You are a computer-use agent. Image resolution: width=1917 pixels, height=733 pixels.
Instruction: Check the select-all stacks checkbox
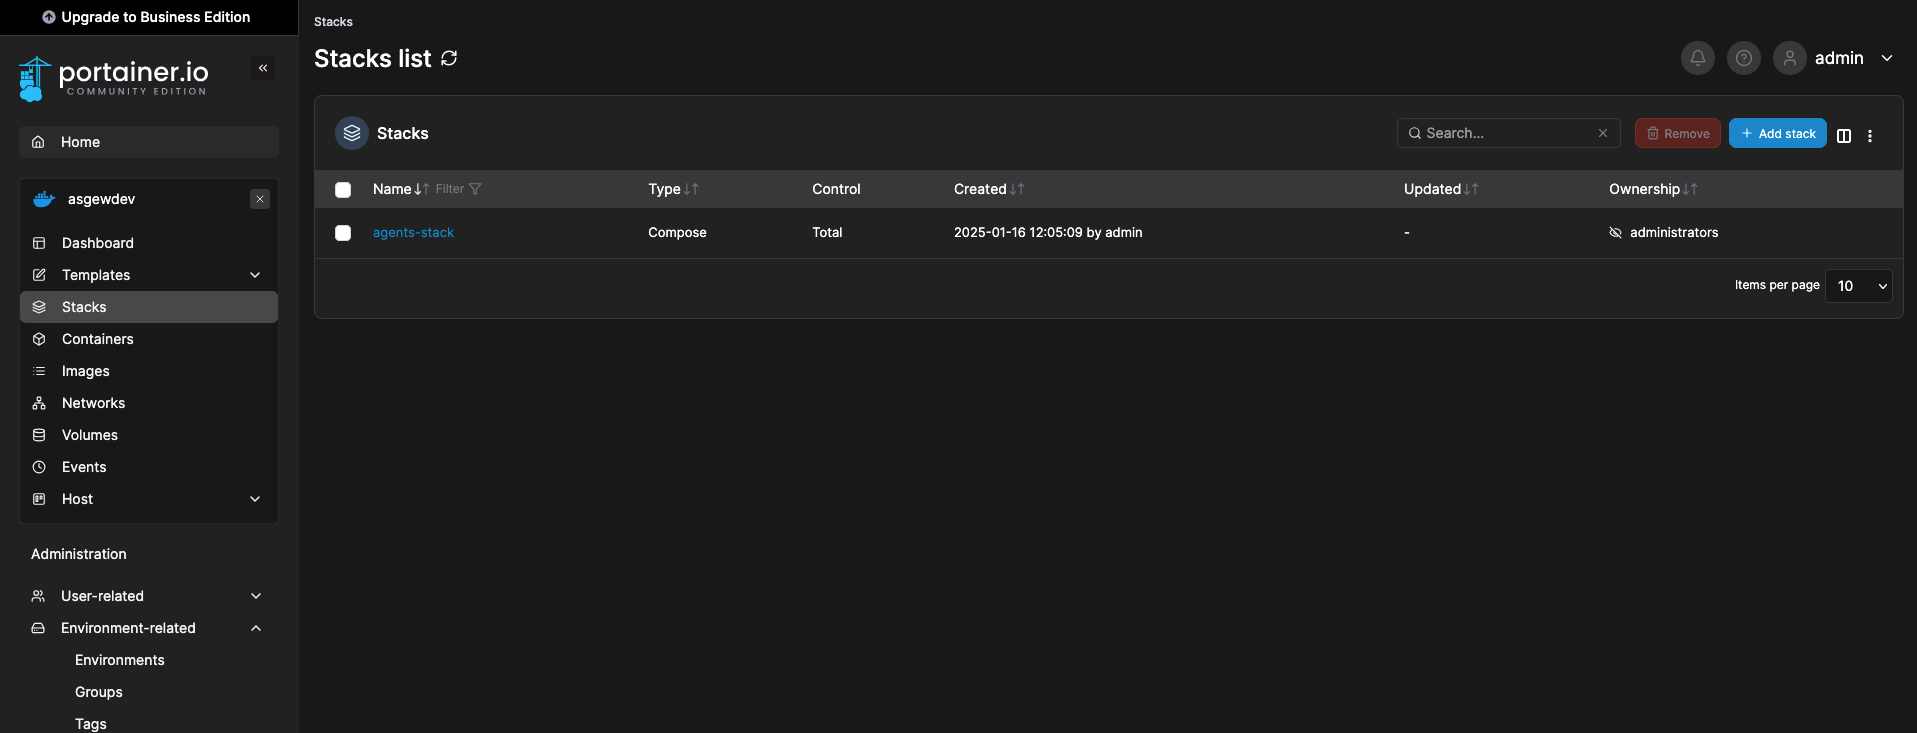(x=343, y=190)
